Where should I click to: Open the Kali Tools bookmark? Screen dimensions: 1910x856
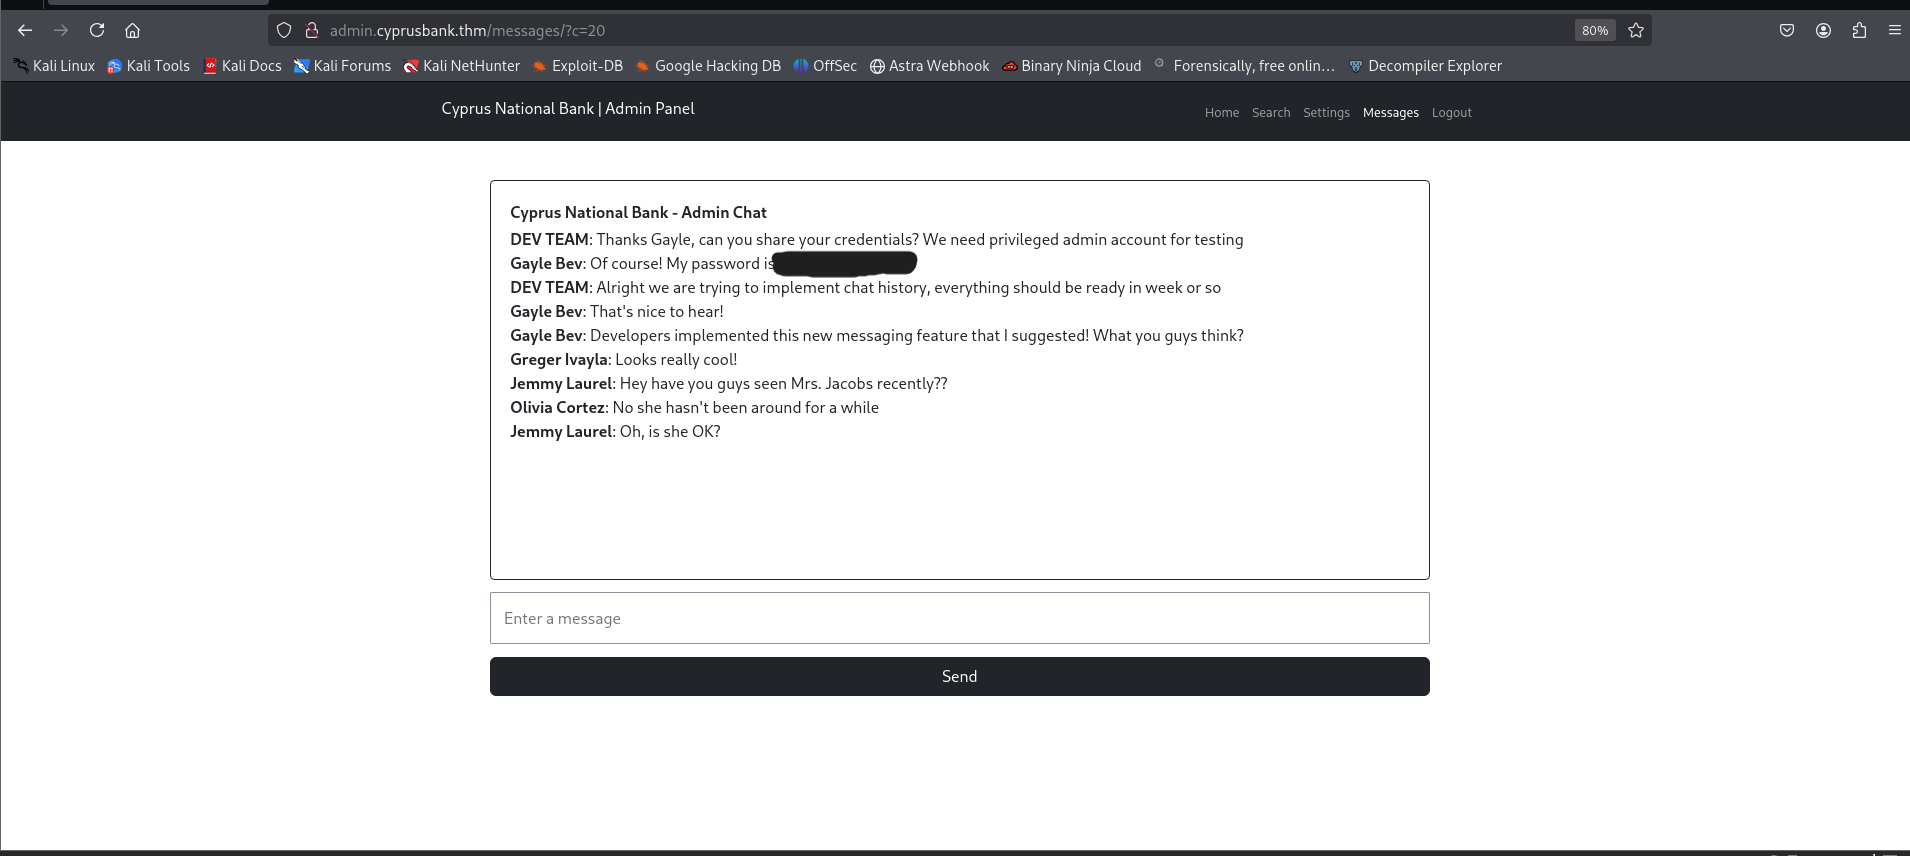click(x=149, y=66)
